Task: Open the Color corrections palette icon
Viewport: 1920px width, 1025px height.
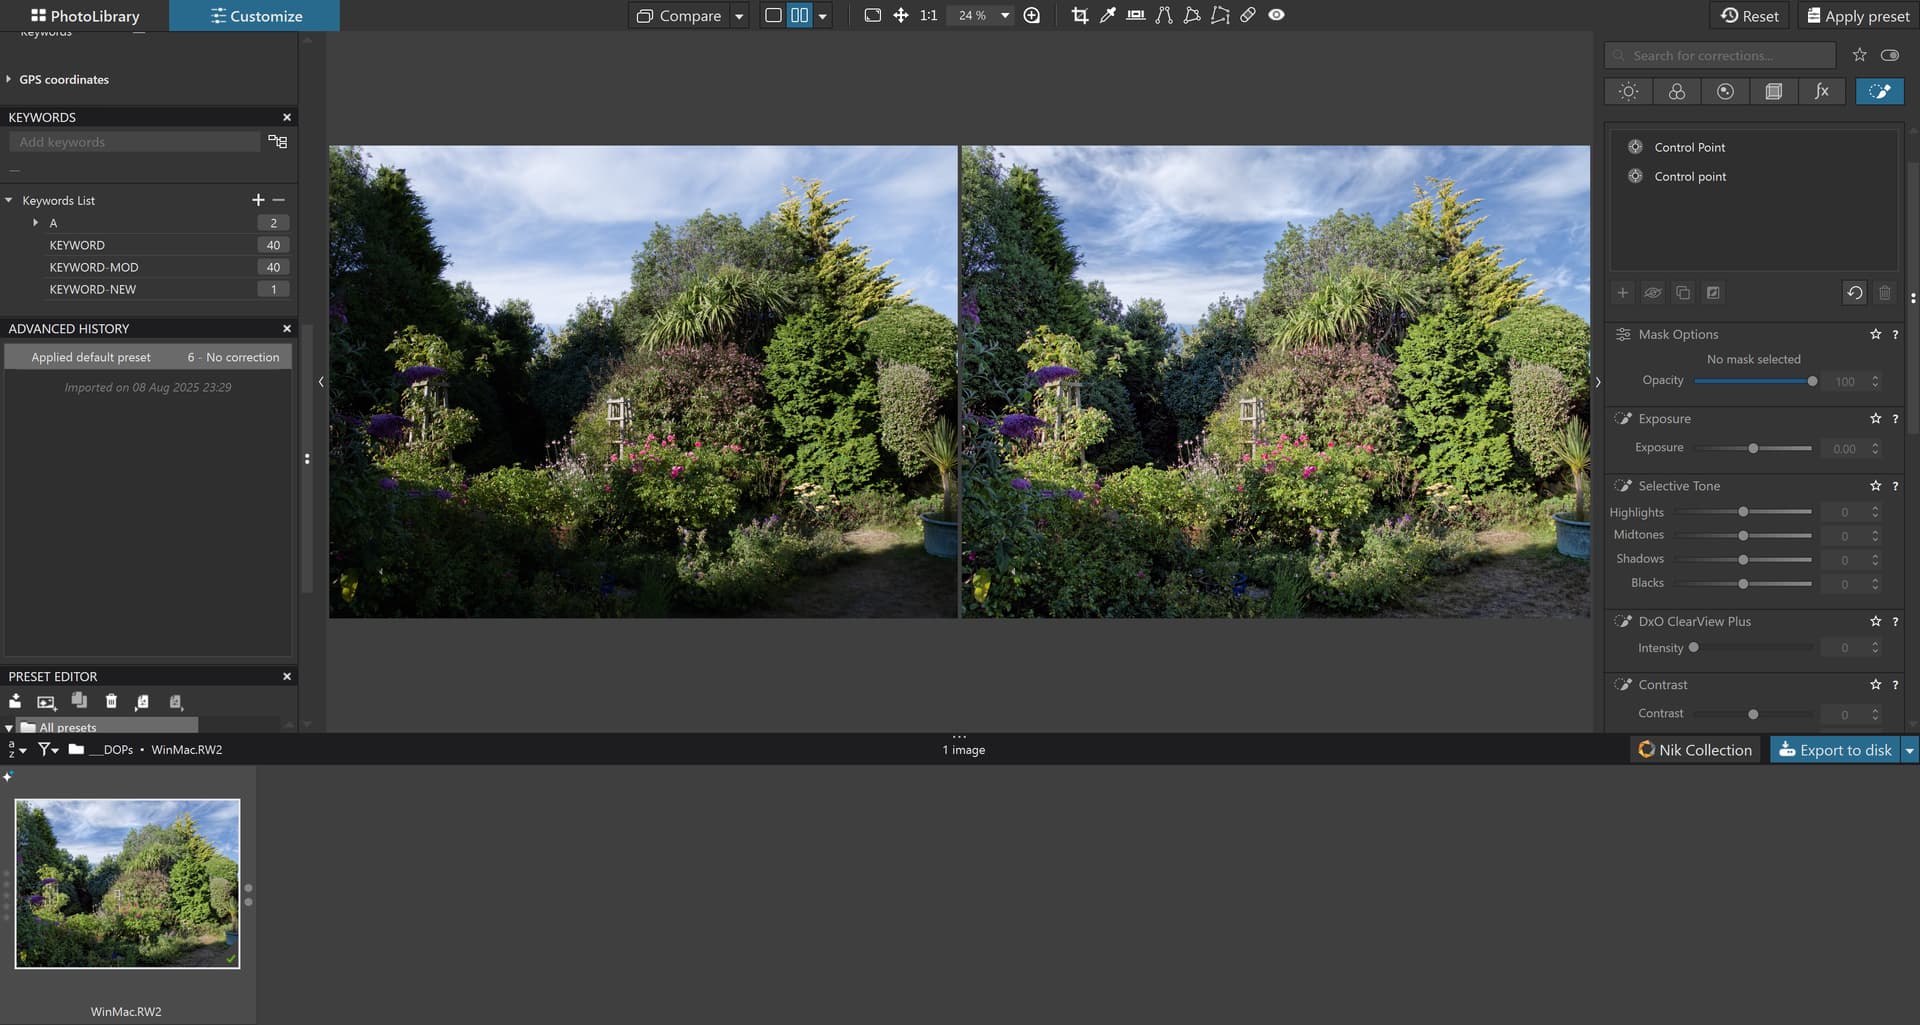Action: click(1677, 91)
